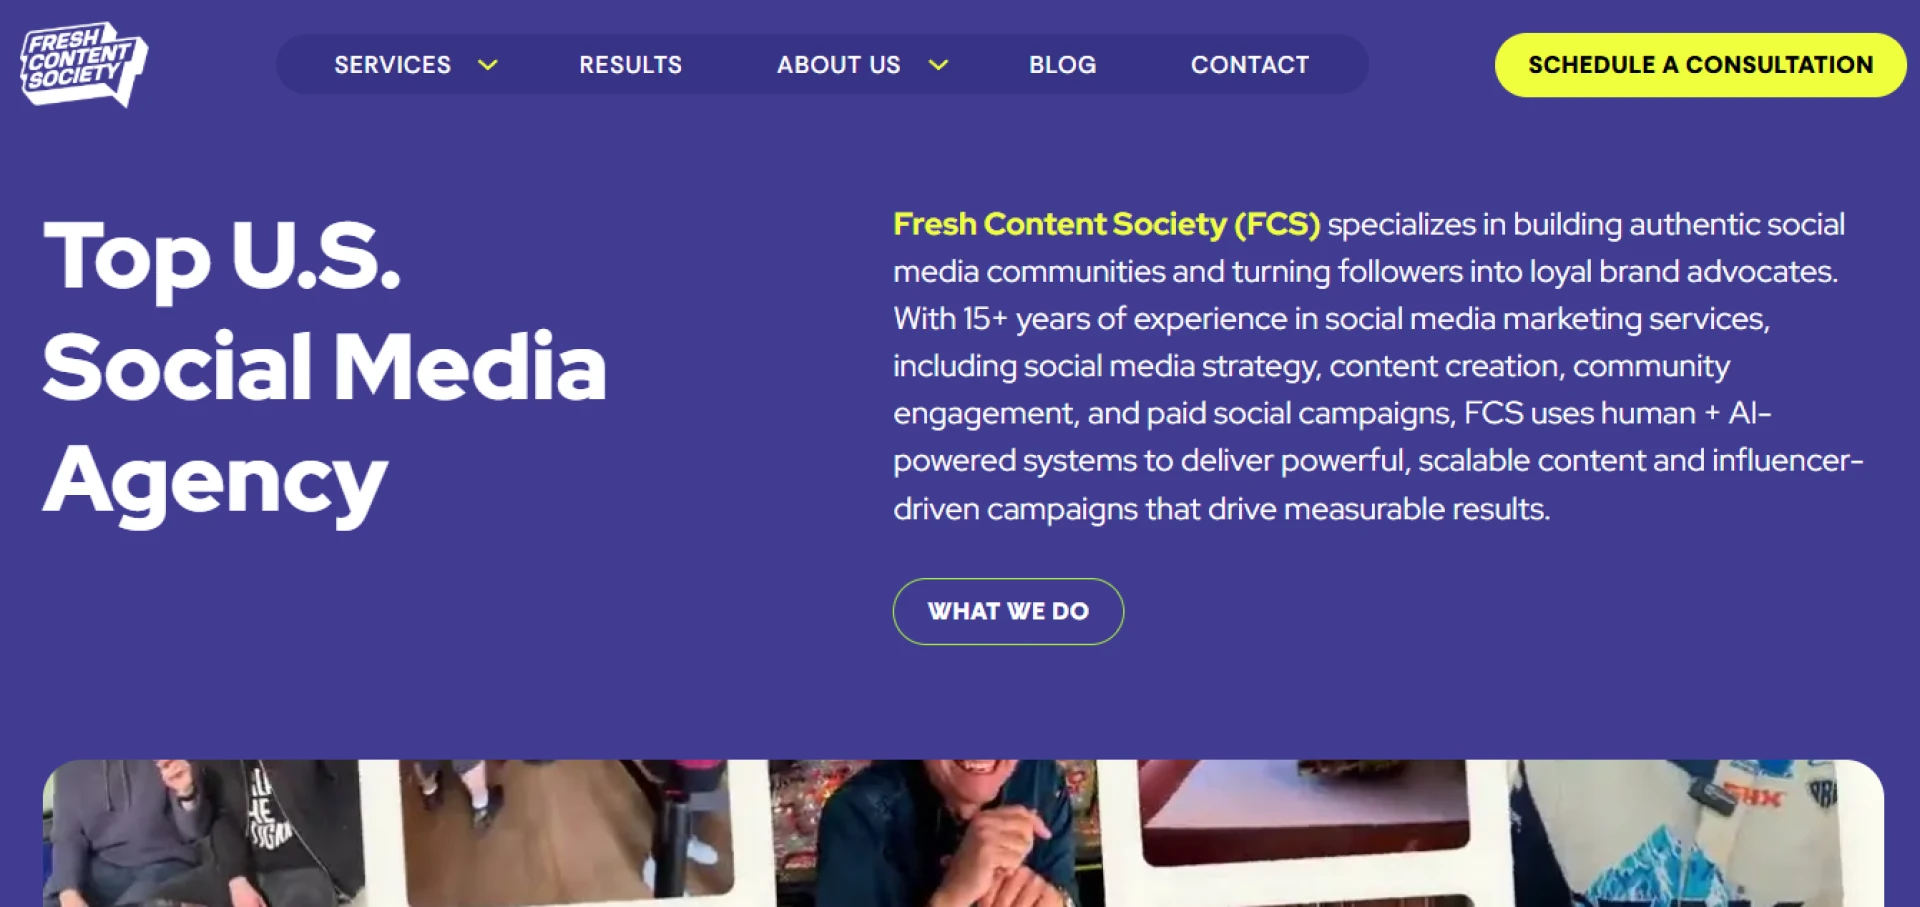Click the paragraph line mentioning 15+ years
1920x907 pixels.
(x=1330, y=319)
